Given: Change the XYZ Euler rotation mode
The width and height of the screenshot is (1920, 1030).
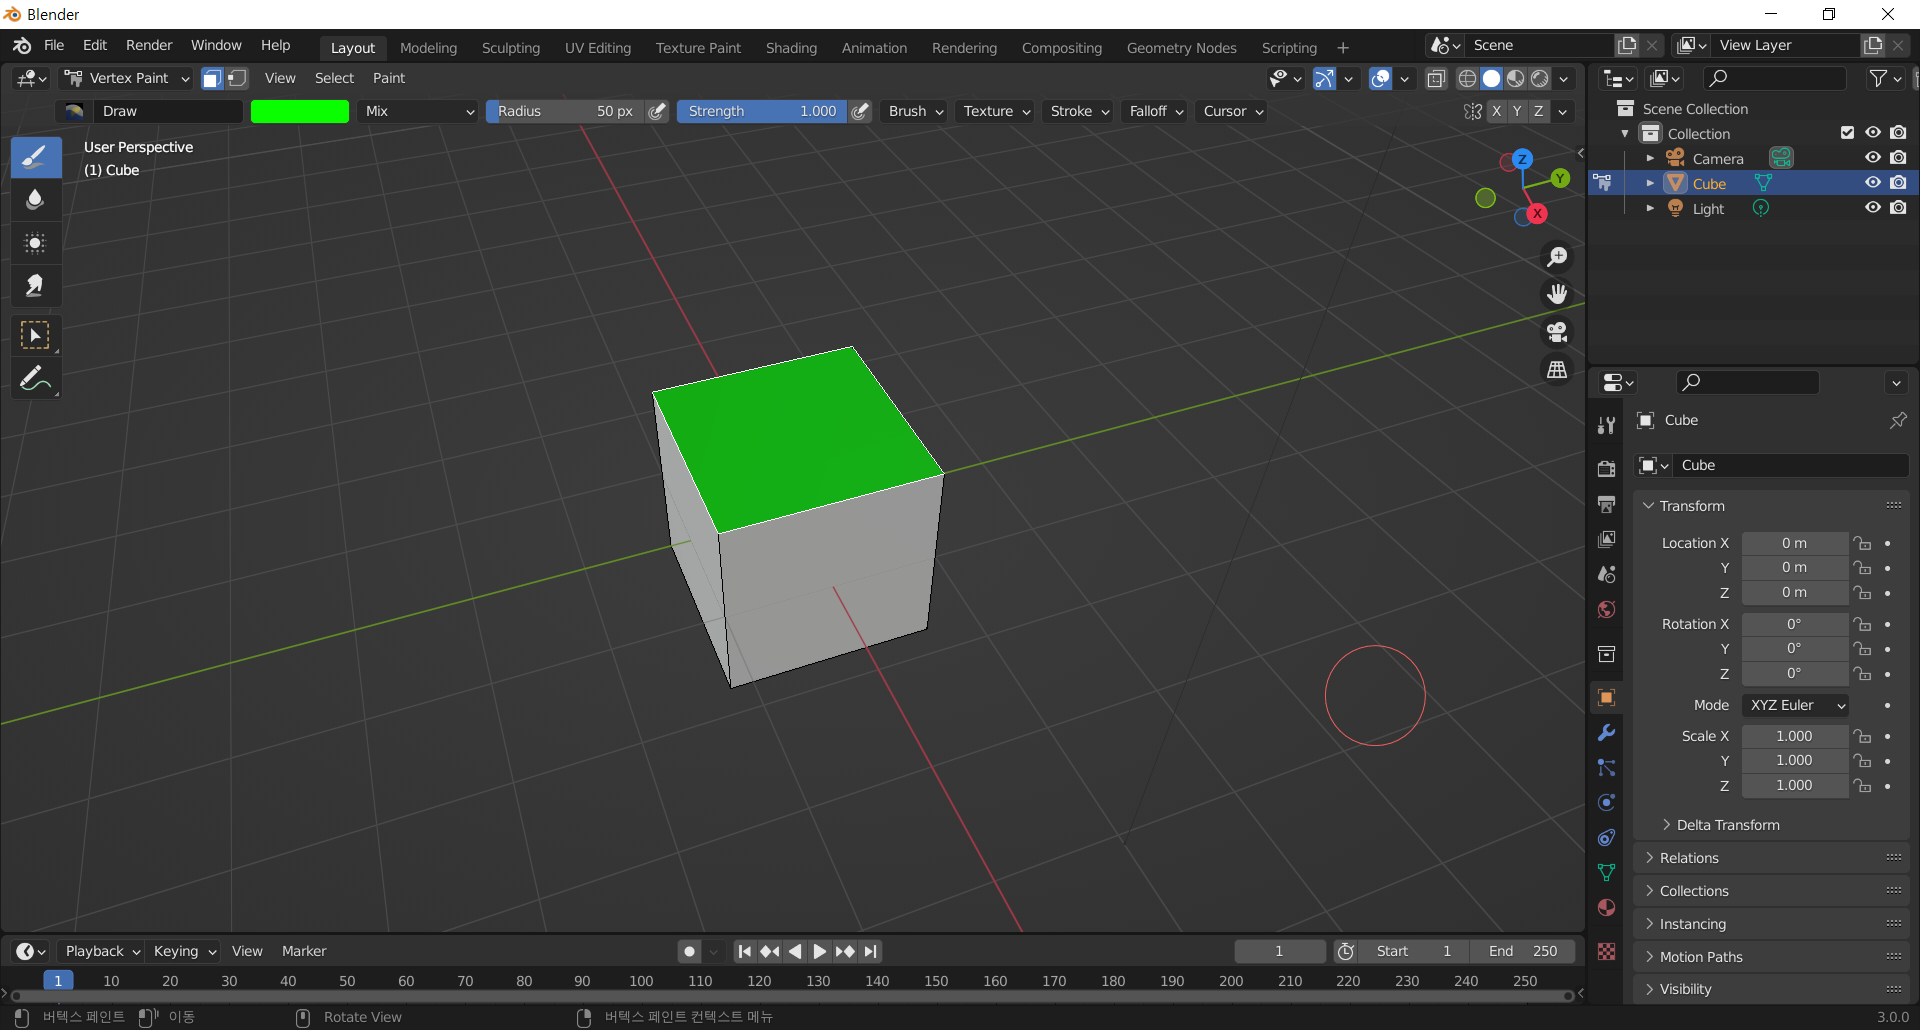Looking at the screenshot, I should pos(1795,705).
